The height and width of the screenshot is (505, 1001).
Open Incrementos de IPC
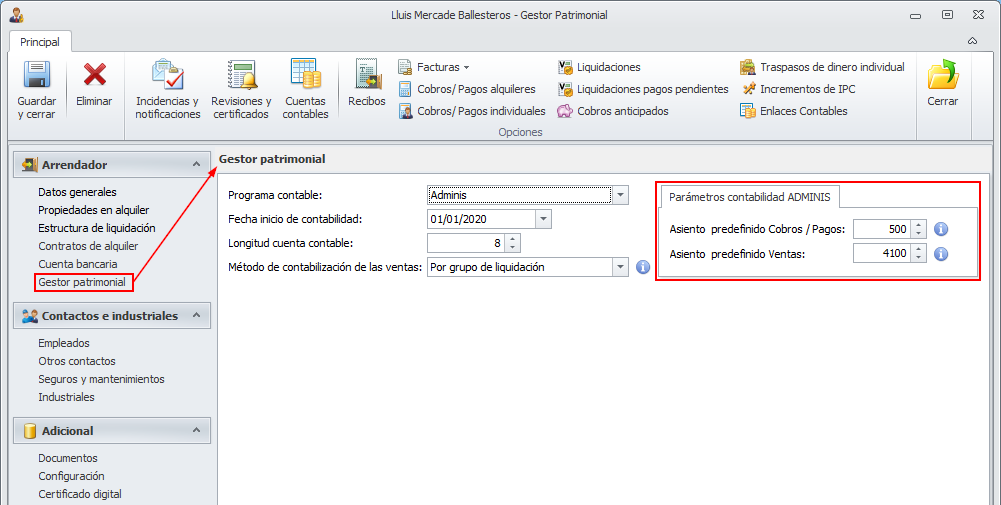coord(798,89)
